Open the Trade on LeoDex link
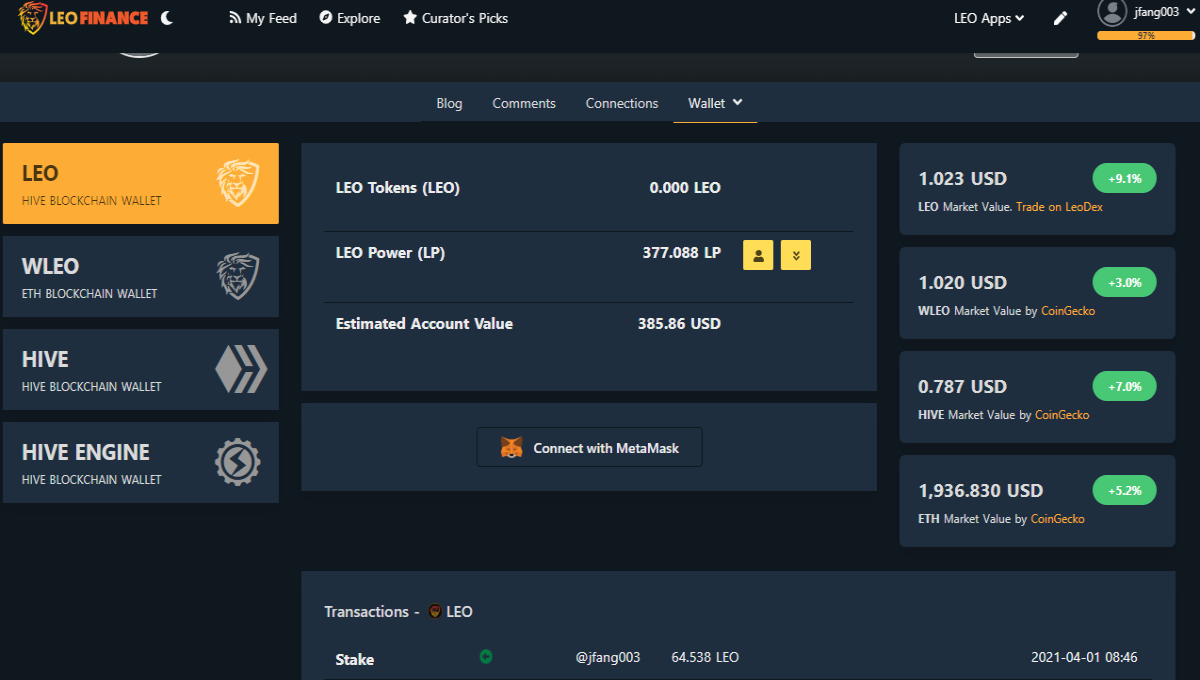Screen dimensions: 1200x680 coord(1059,207)
